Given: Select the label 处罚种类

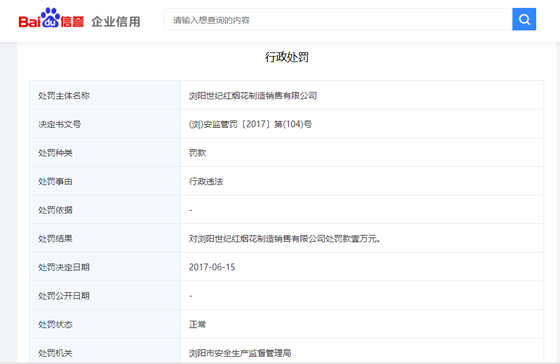Looking at the screenshot, I should coord(55,153).
